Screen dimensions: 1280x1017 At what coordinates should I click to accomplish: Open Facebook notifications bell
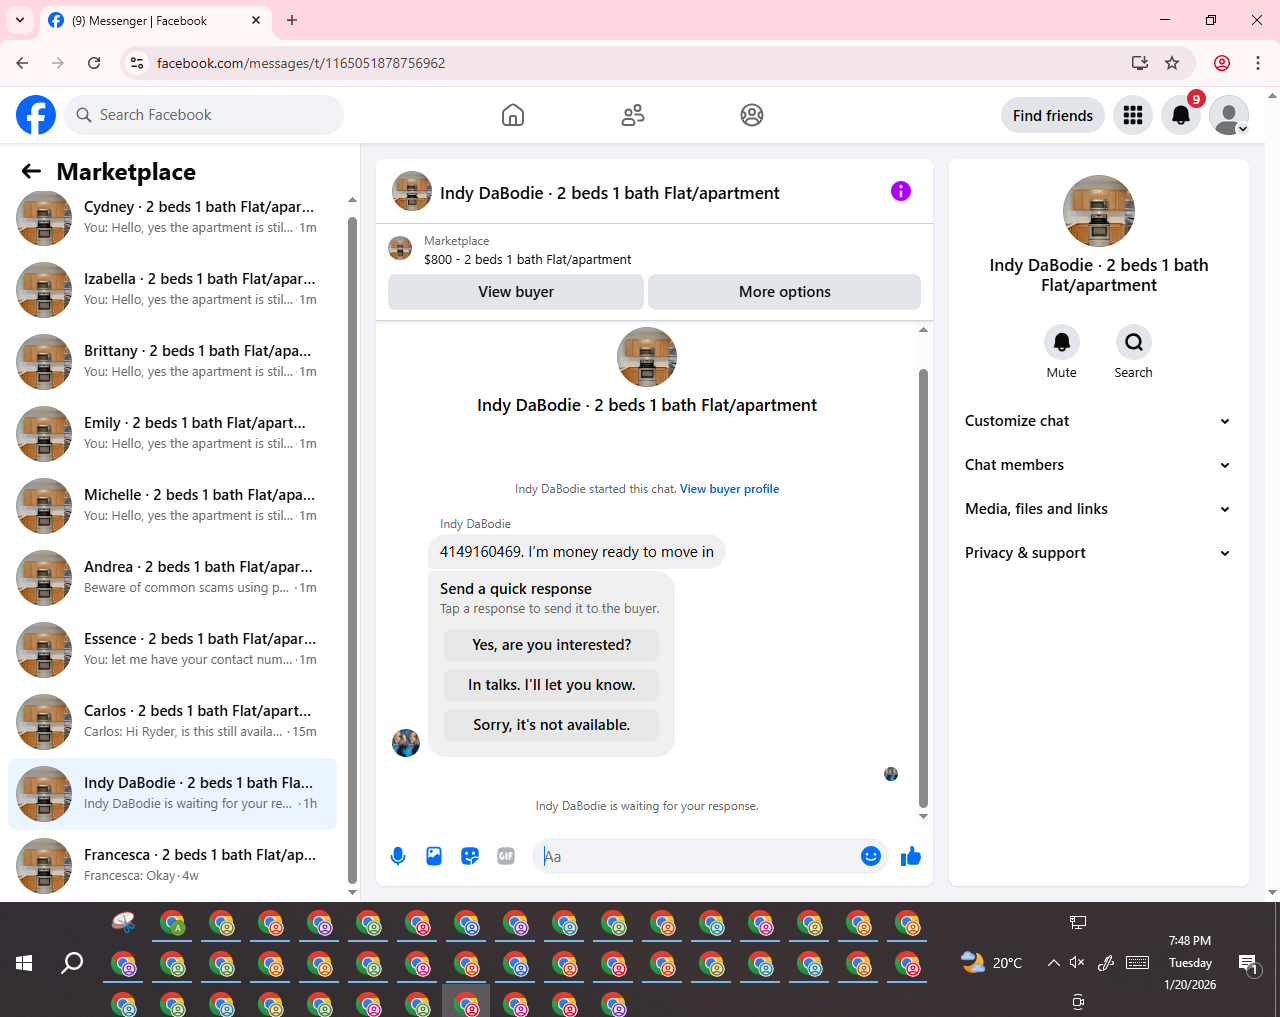tap(1181, 115)
